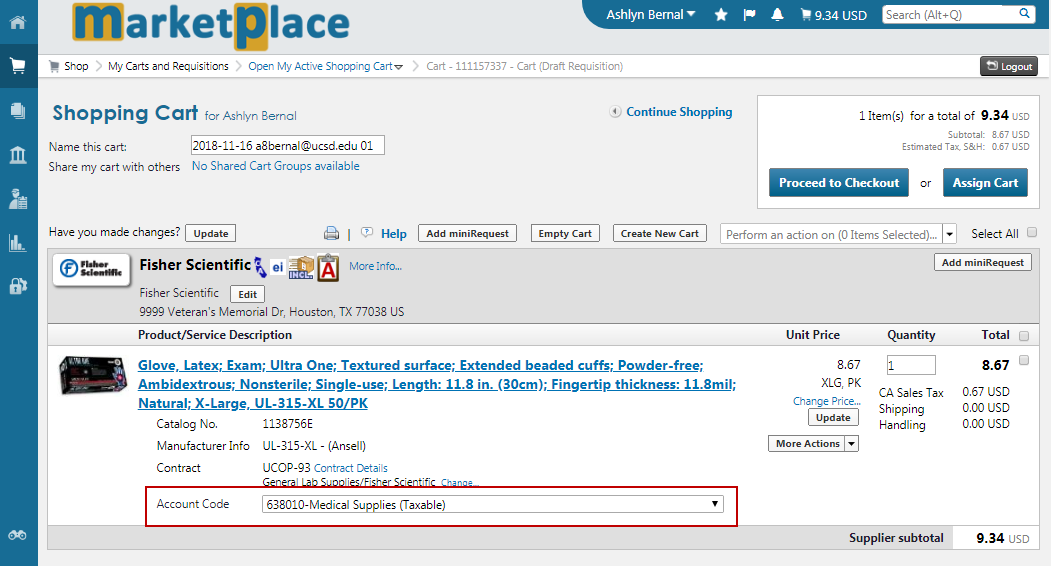This screenshot has width=1051, height=566.
Task: Click the red 'A' clipboard icon
Action: 328,268
